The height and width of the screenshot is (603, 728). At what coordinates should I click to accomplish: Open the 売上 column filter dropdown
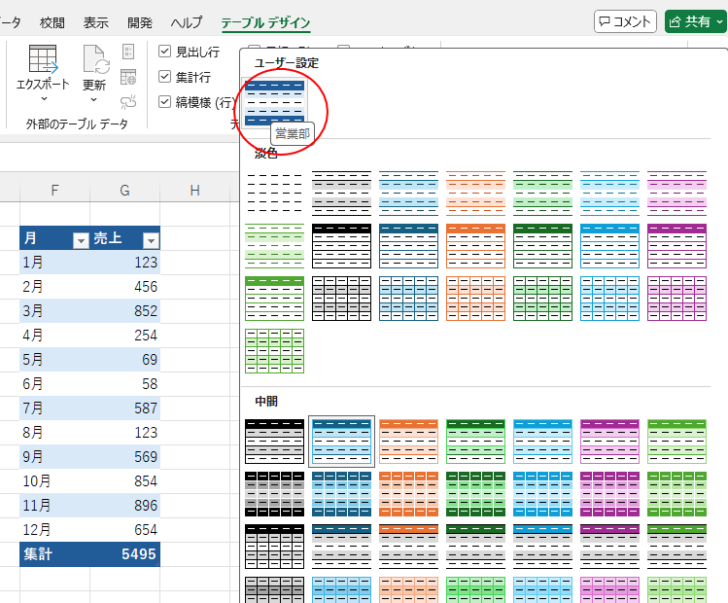pyautogui.click(x=150, y=240)
